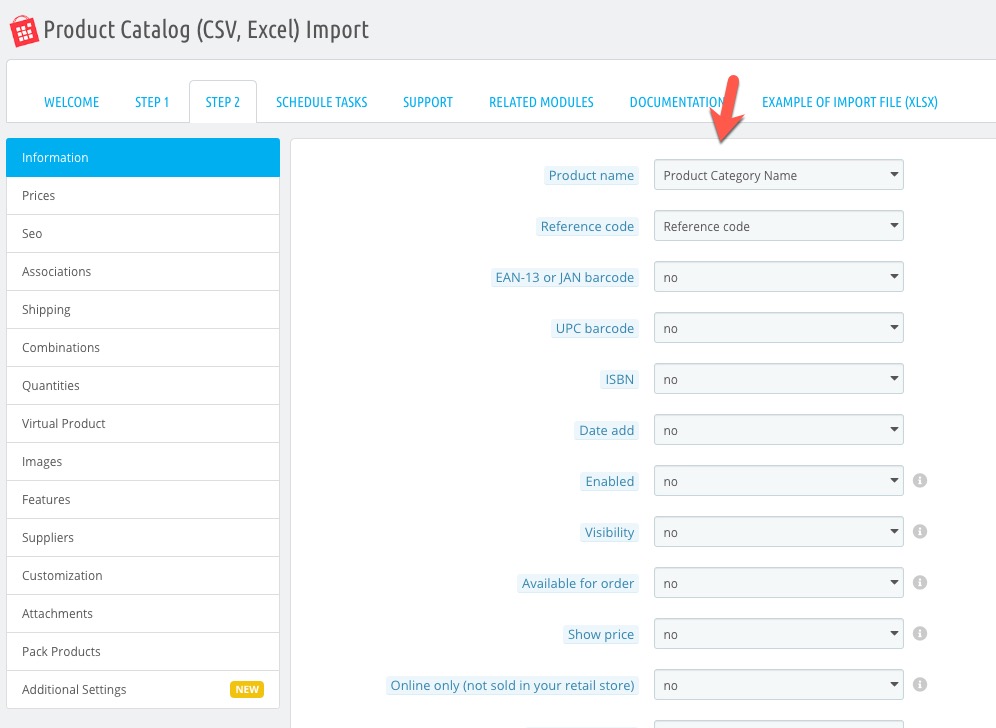Open the Features section
Screen dimensions: 996x728
(143, 500)
